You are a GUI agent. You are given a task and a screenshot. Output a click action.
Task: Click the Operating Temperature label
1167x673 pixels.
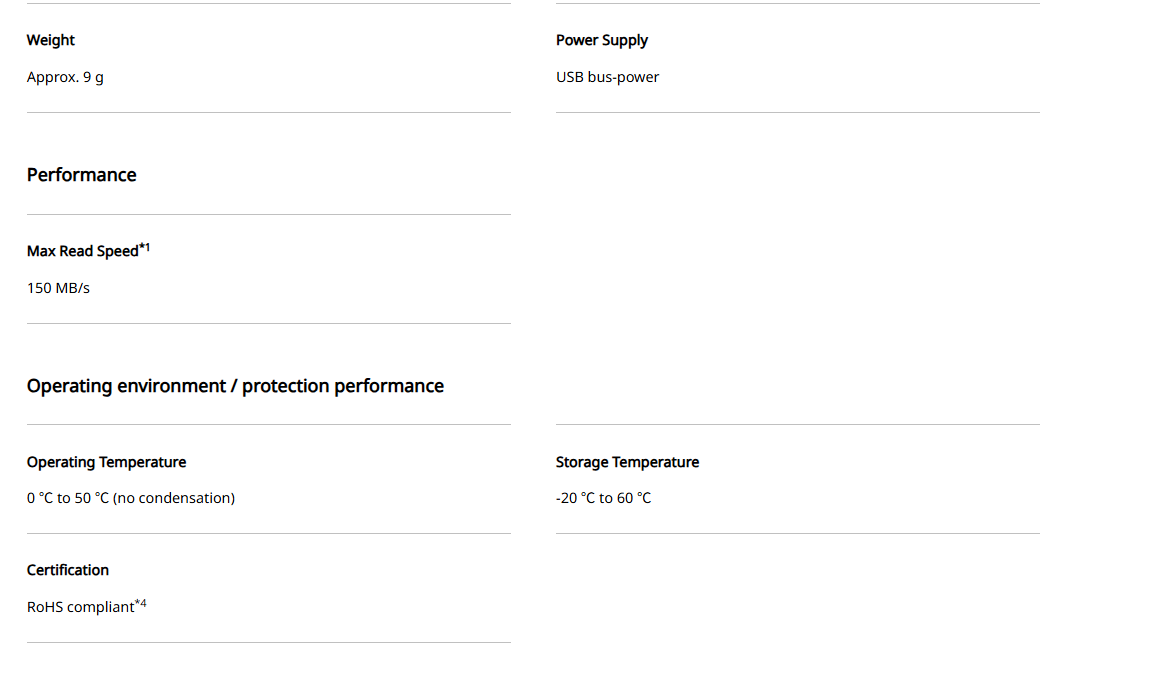point(106,462)
